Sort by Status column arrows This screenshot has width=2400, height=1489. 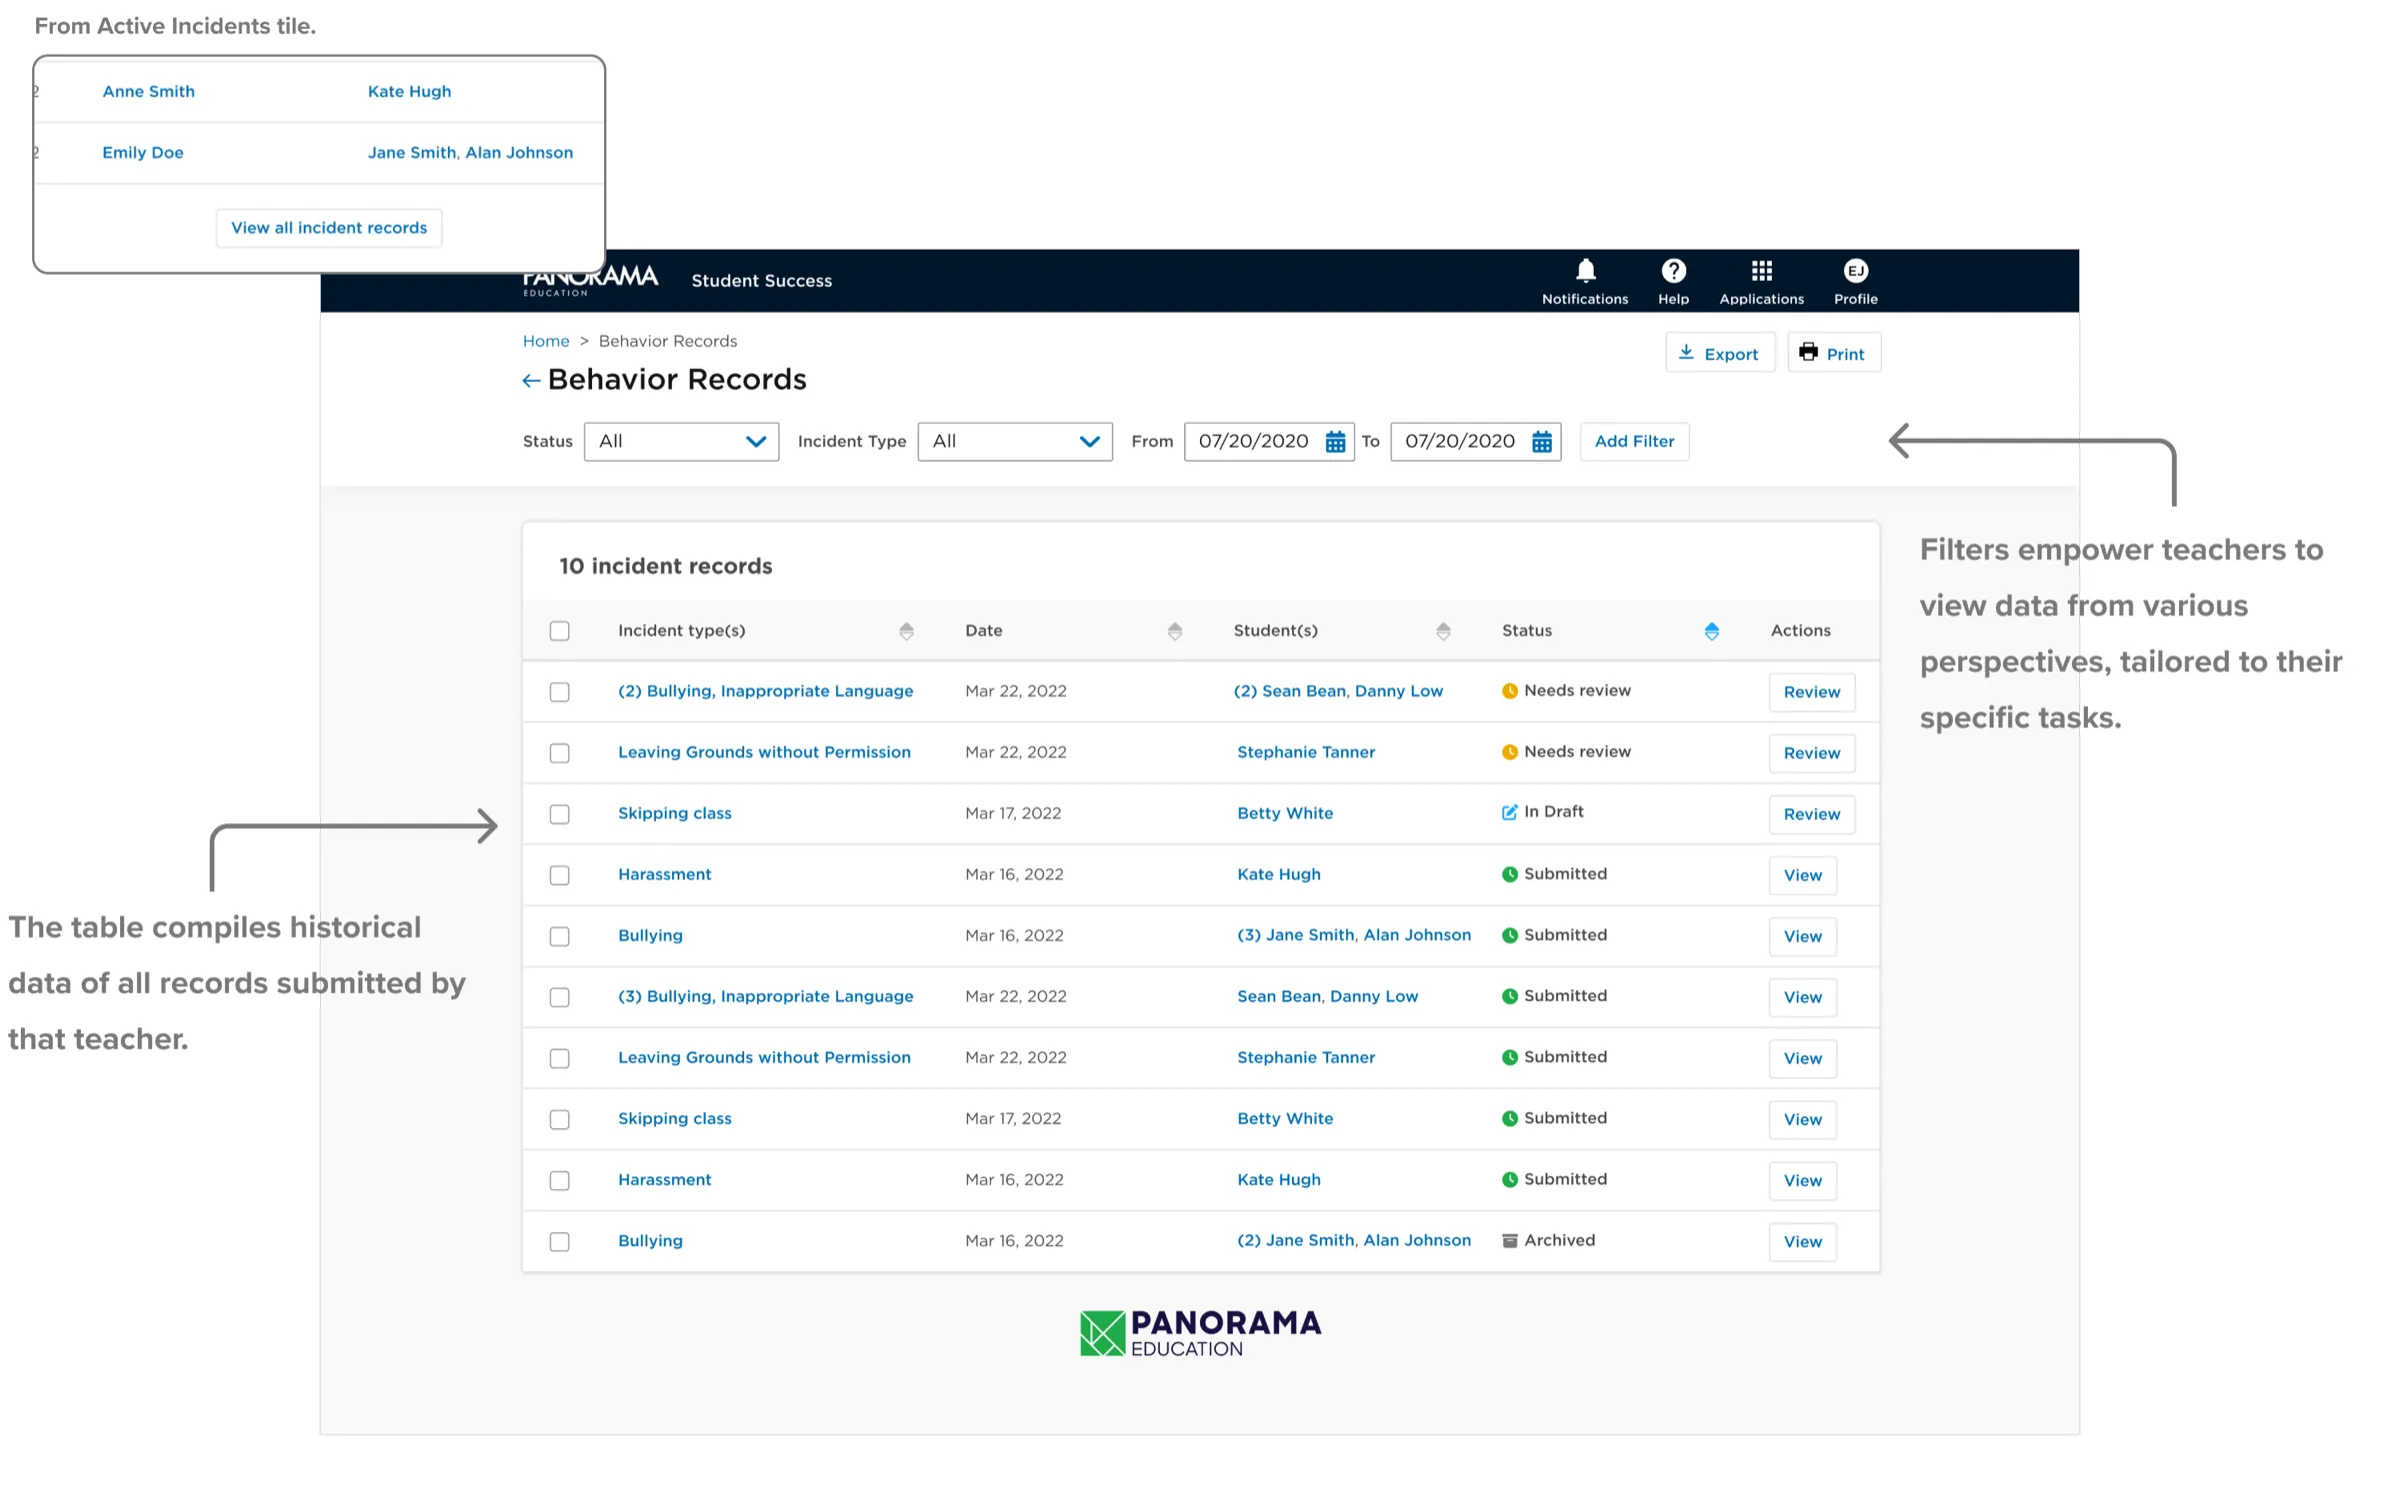pos(1711,631)
